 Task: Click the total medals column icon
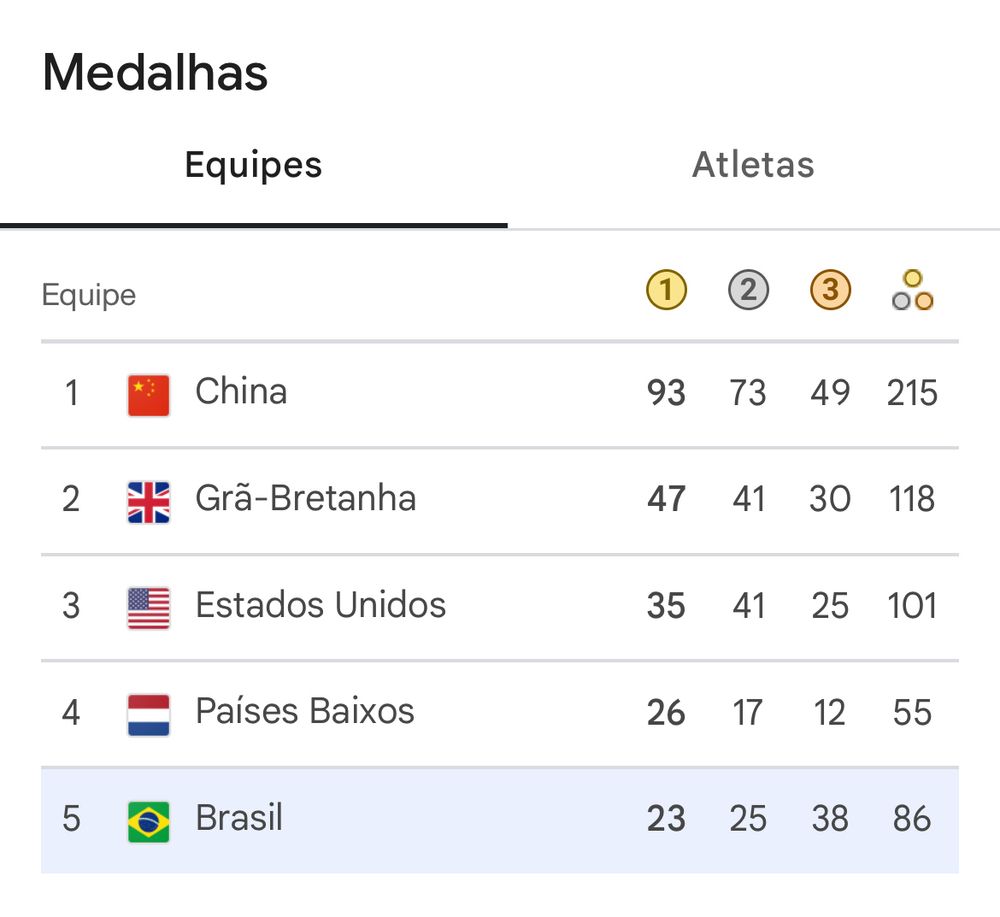point(913,290)
